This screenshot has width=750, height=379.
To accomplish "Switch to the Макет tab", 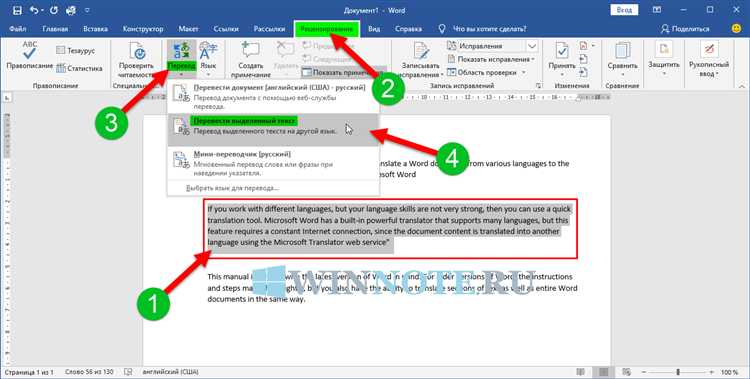I will [x=188, y=29].
